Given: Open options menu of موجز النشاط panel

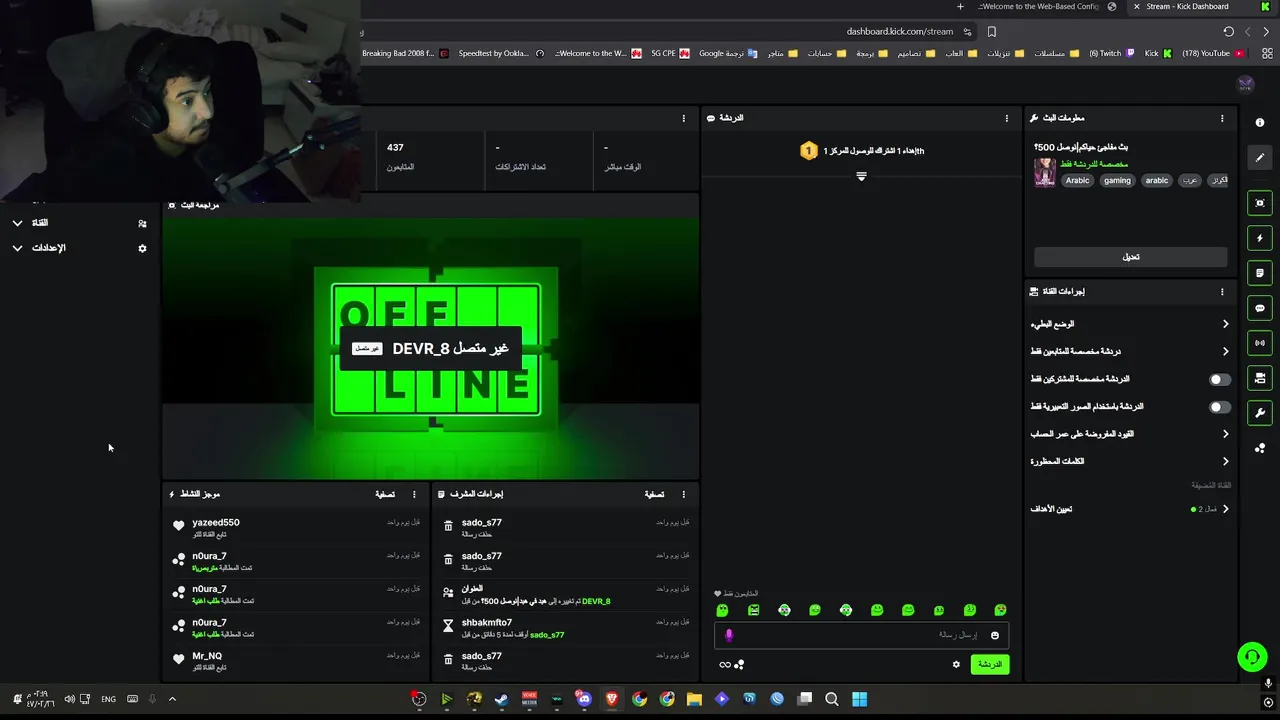Looking at the screenshot, I should pyautogui.click(x=414, y=494).
